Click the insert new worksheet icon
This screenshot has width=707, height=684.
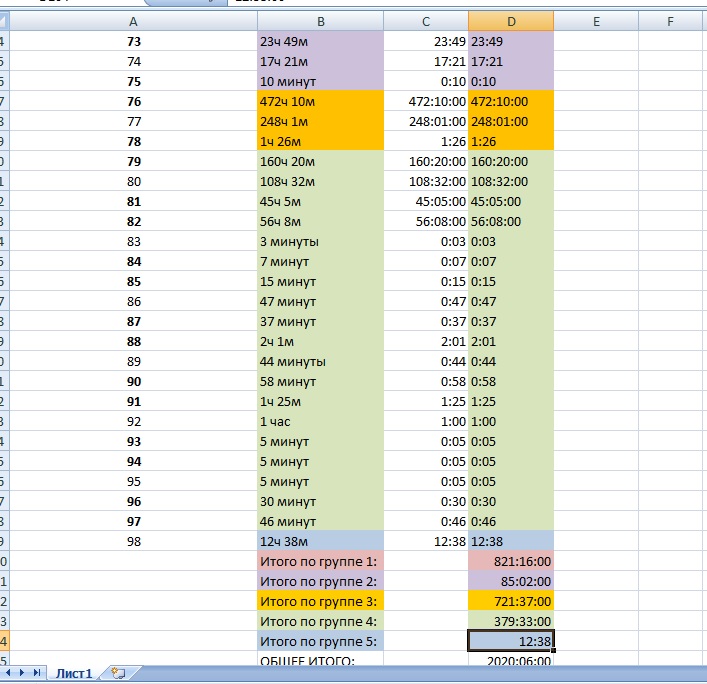pos(118,674)
